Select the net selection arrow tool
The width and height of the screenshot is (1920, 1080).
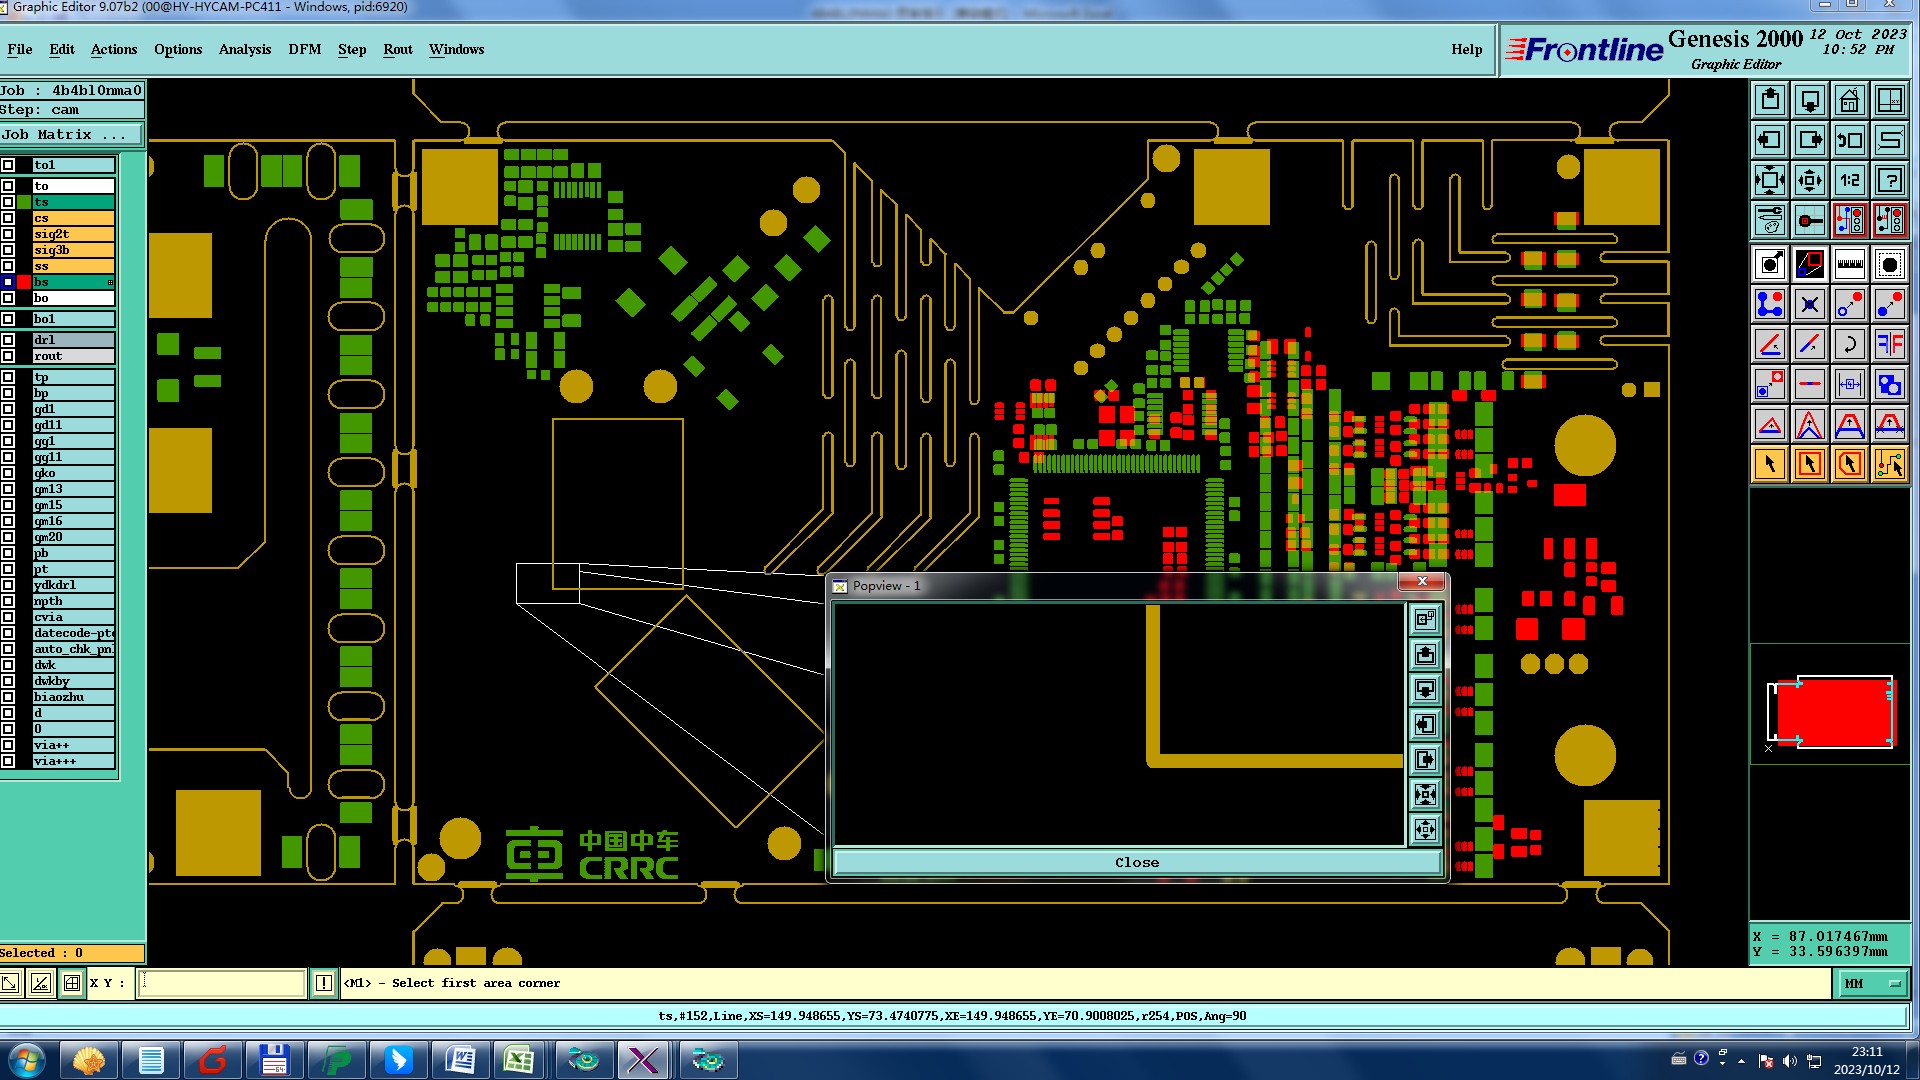[x=1889, y=464]
